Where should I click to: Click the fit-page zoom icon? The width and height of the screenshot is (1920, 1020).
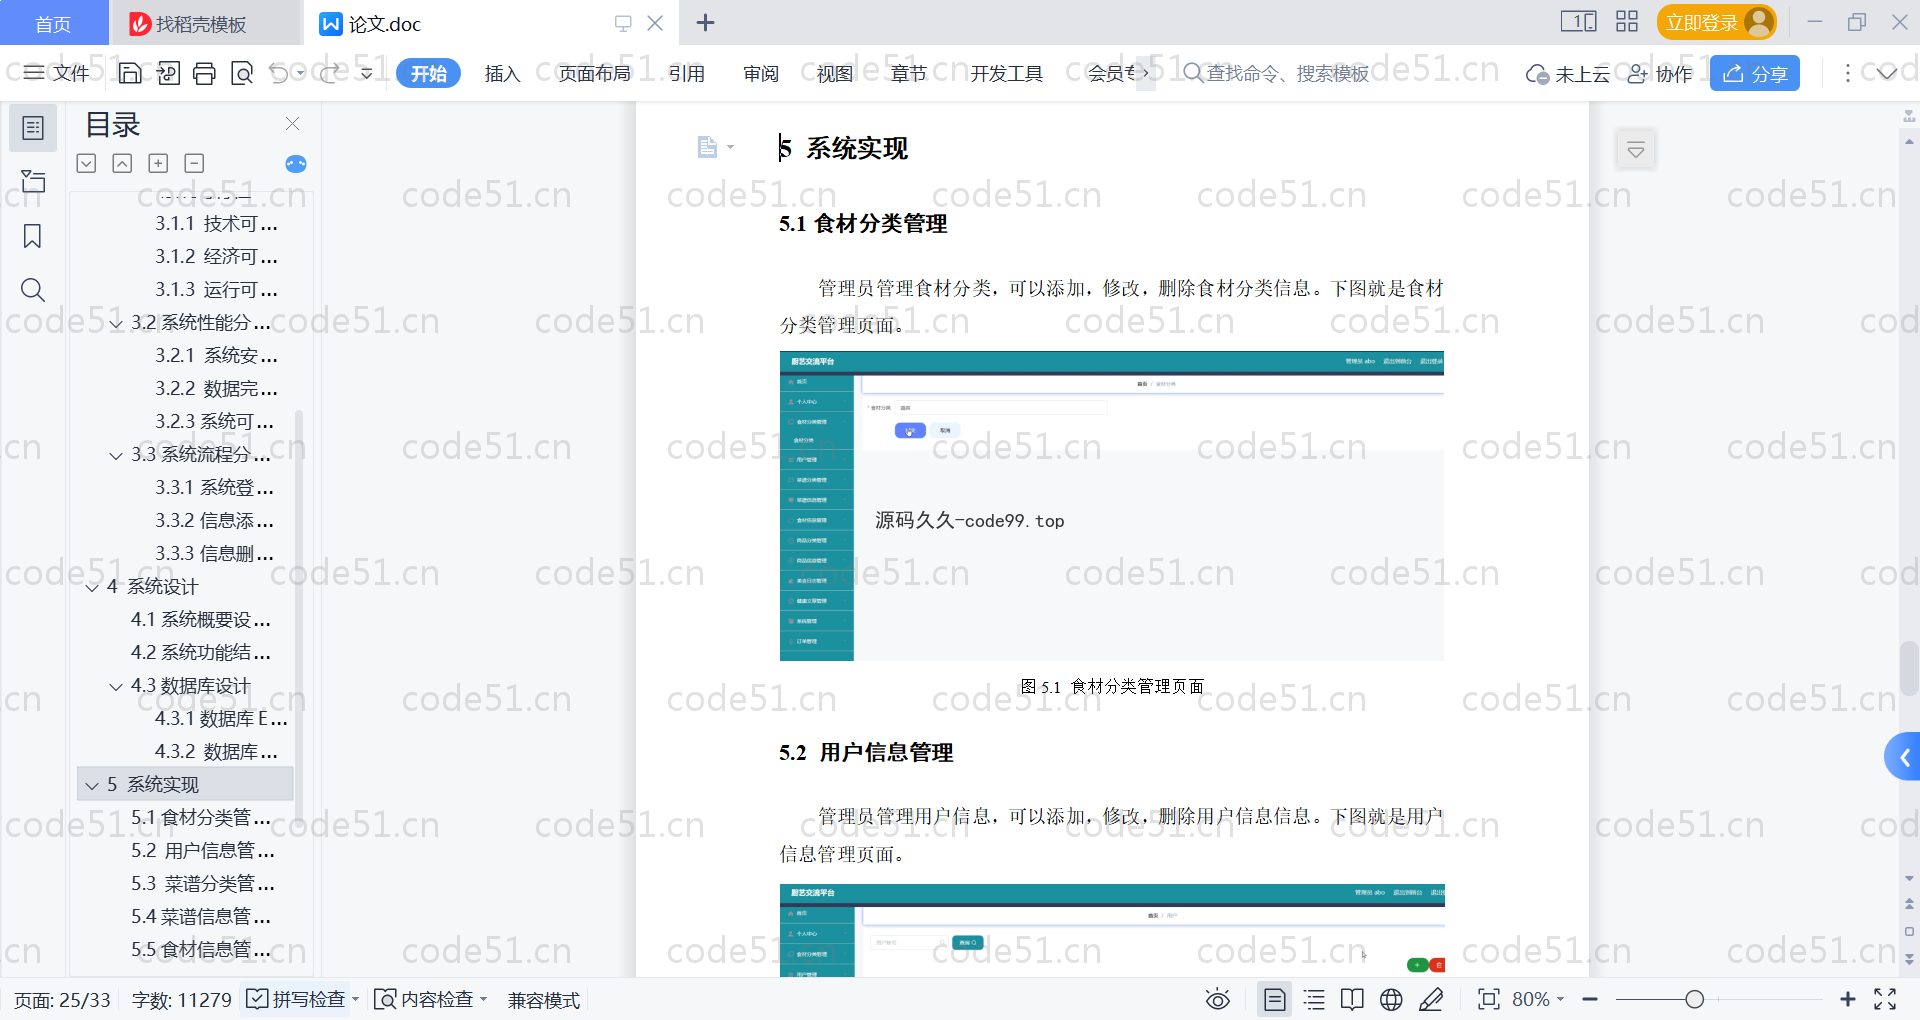[1489, 999]
